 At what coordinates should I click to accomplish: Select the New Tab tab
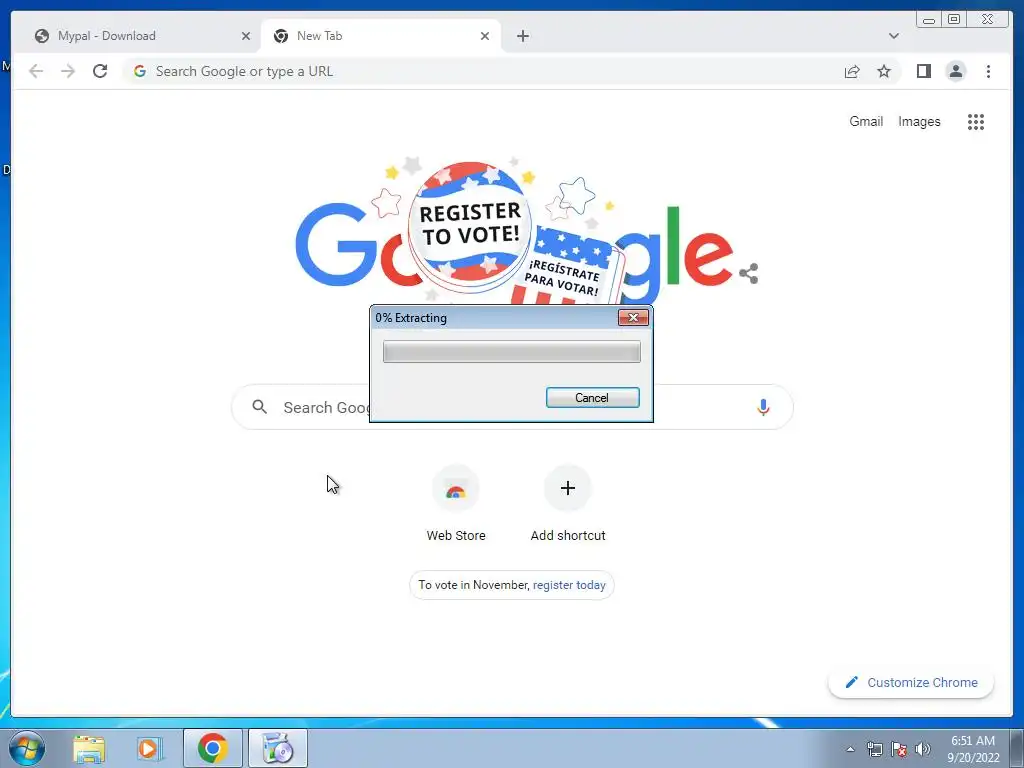coord(381,36)
